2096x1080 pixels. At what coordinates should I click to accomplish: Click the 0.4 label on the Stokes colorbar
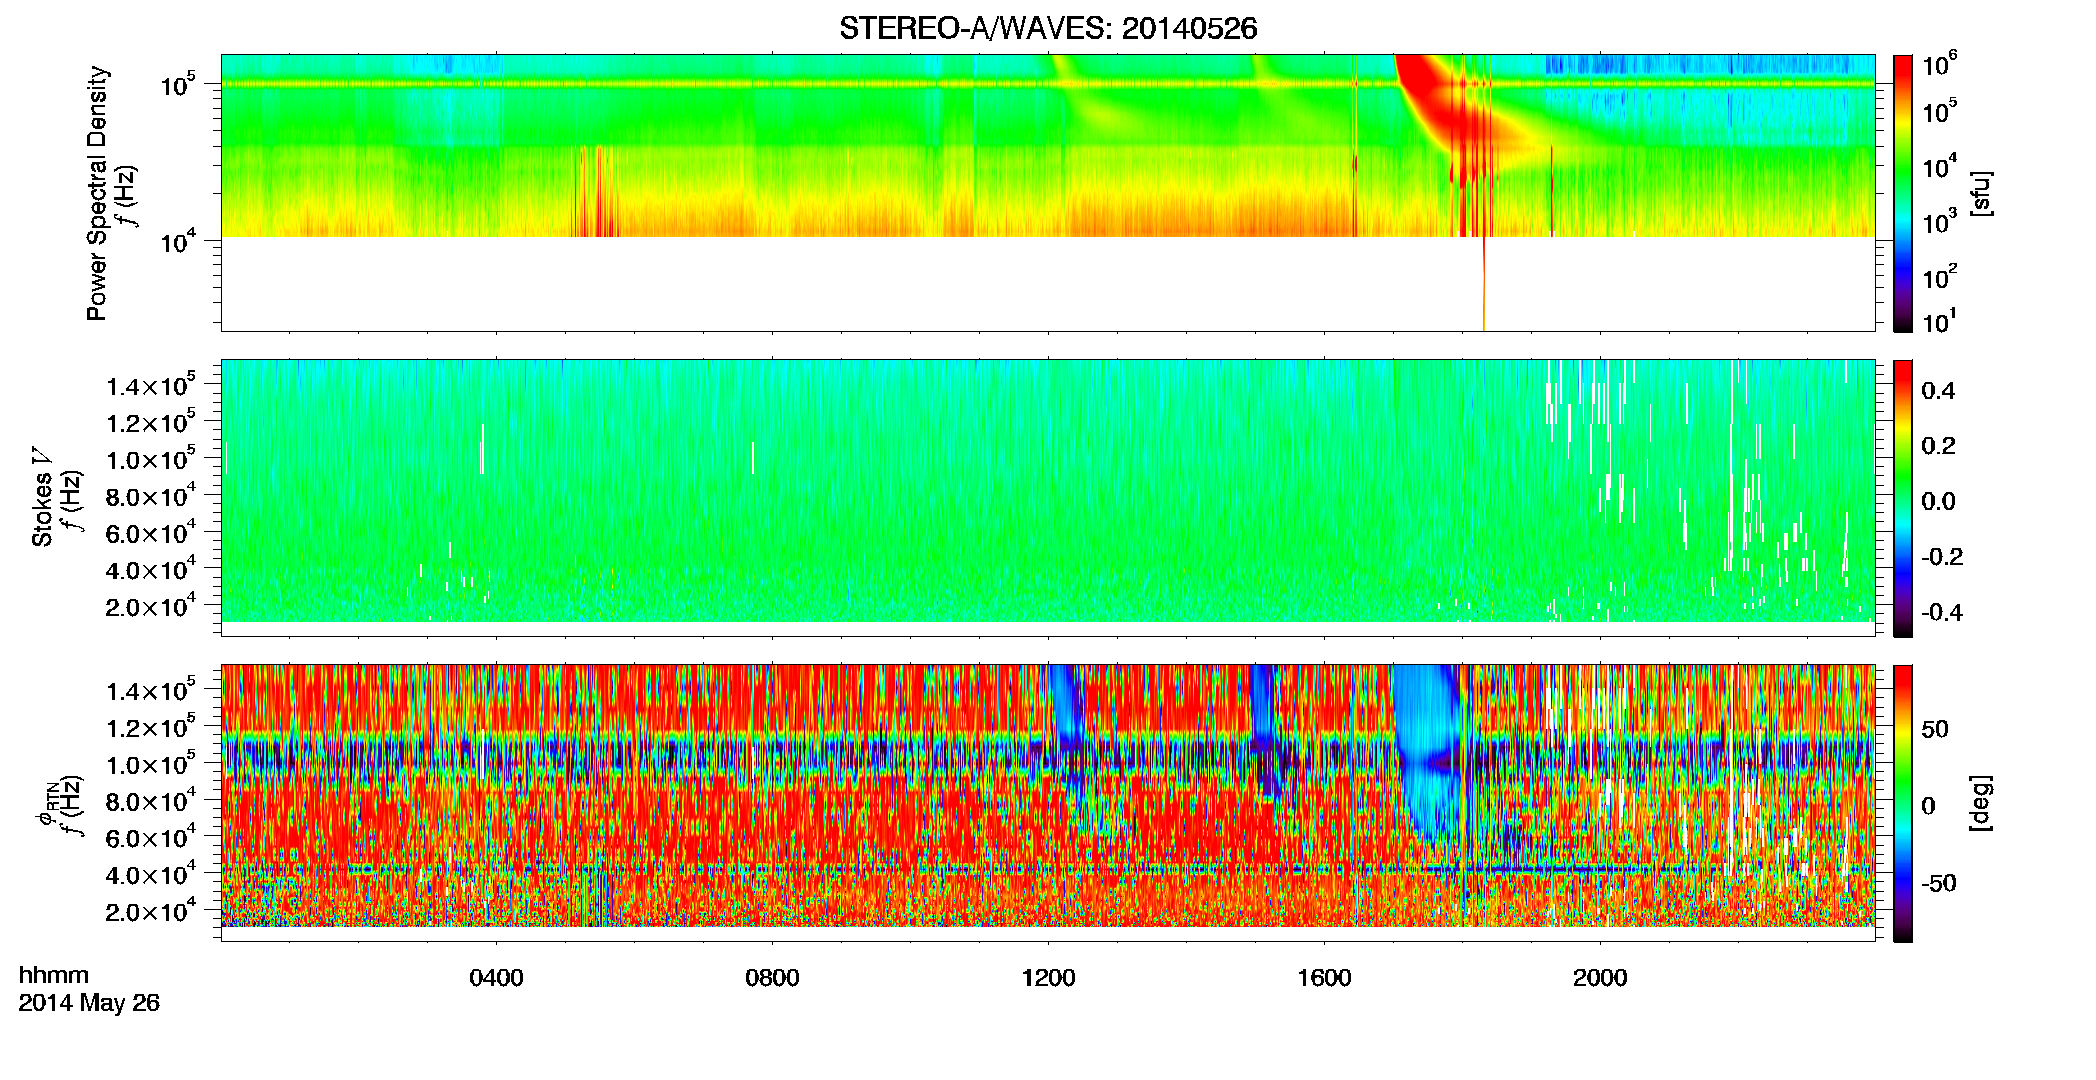(x=1938, y=390)
